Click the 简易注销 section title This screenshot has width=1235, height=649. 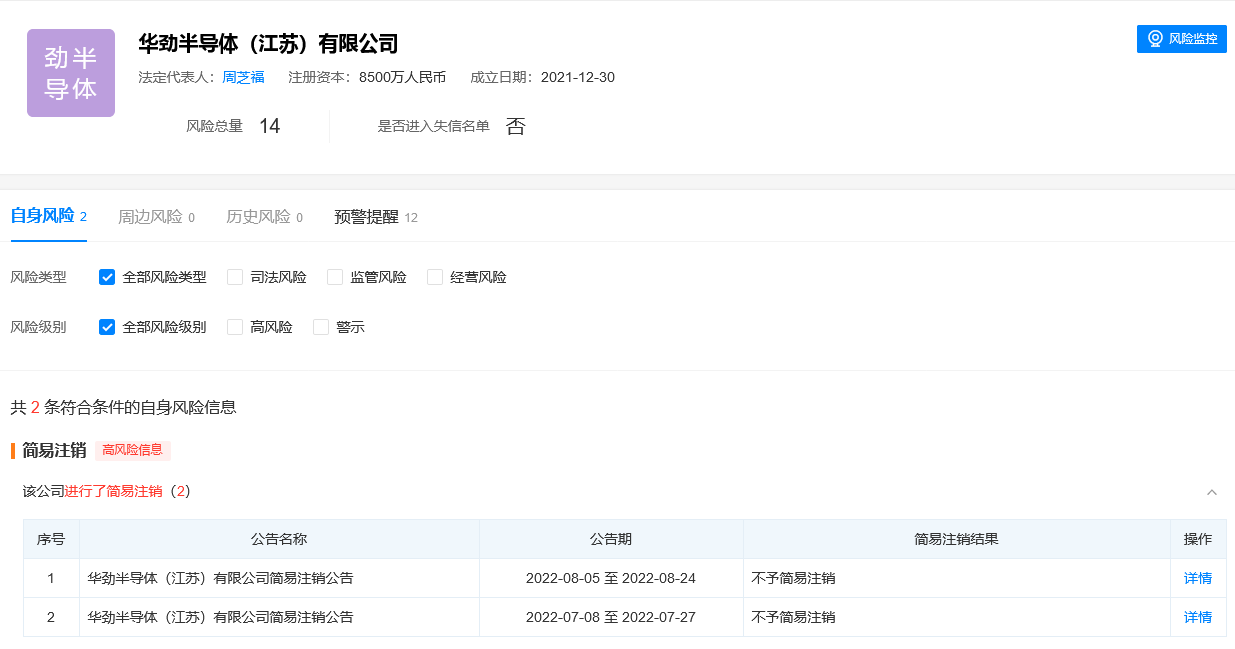(54, 450)
